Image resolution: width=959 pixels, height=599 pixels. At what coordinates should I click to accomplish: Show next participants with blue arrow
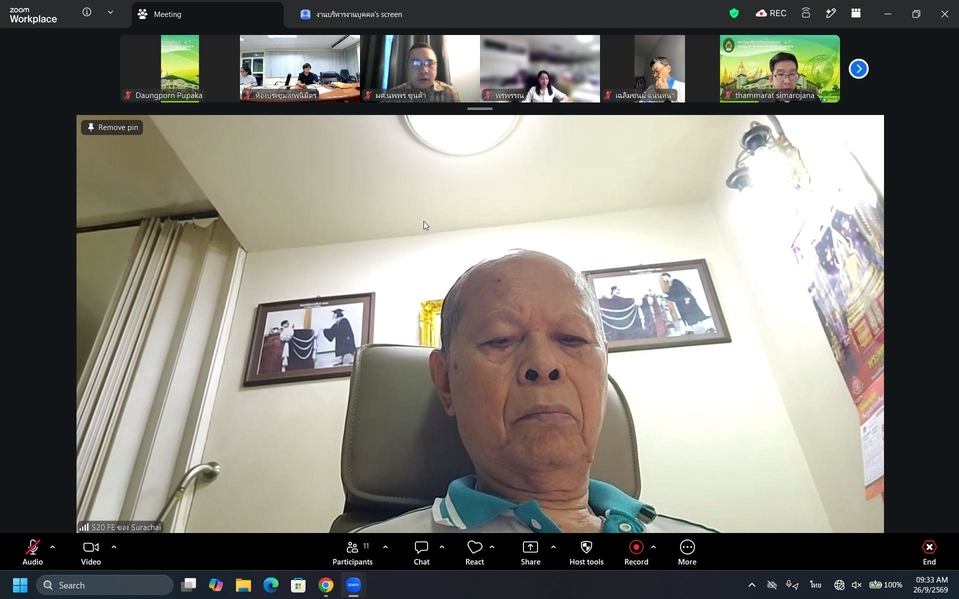(x=859, y=69)
